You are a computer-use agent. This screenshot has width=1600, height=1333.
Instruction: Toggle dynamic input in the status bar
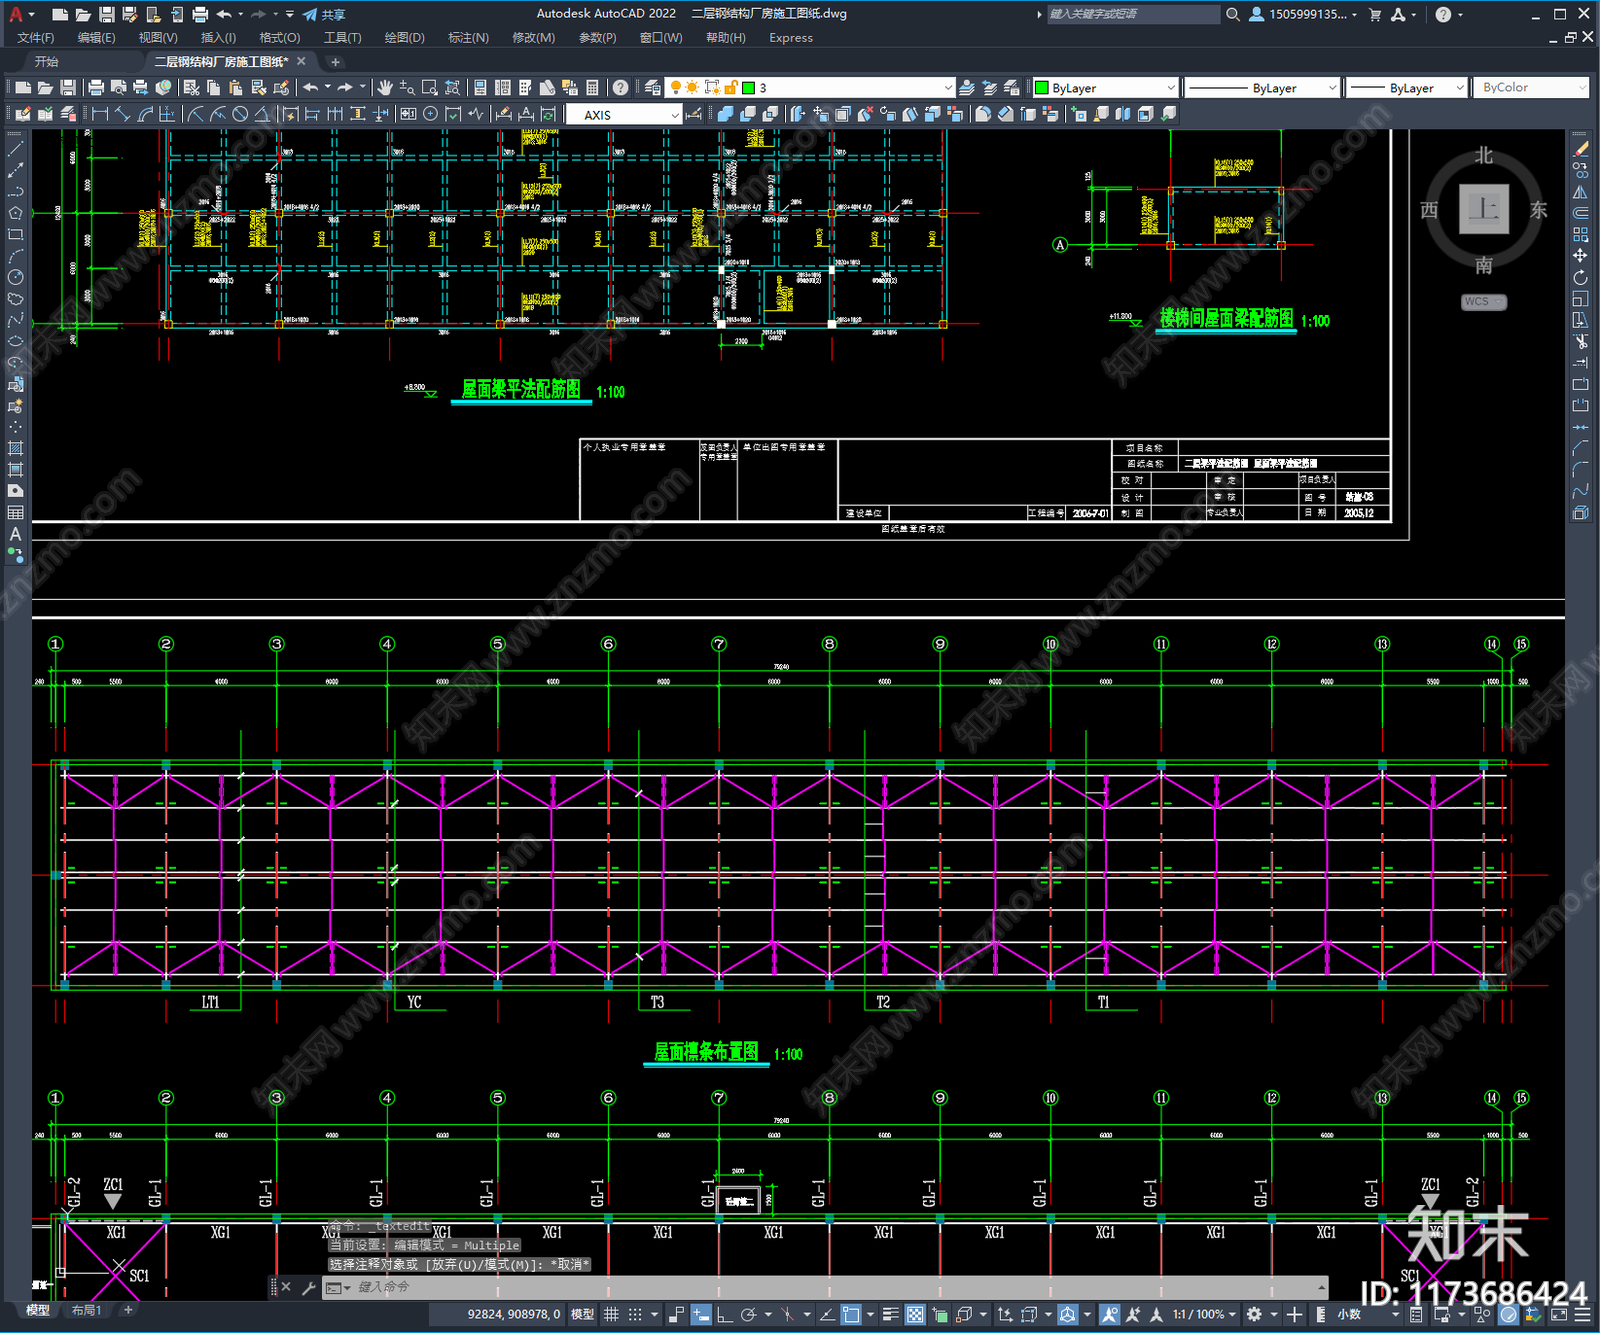click(x=701, y=1314)
